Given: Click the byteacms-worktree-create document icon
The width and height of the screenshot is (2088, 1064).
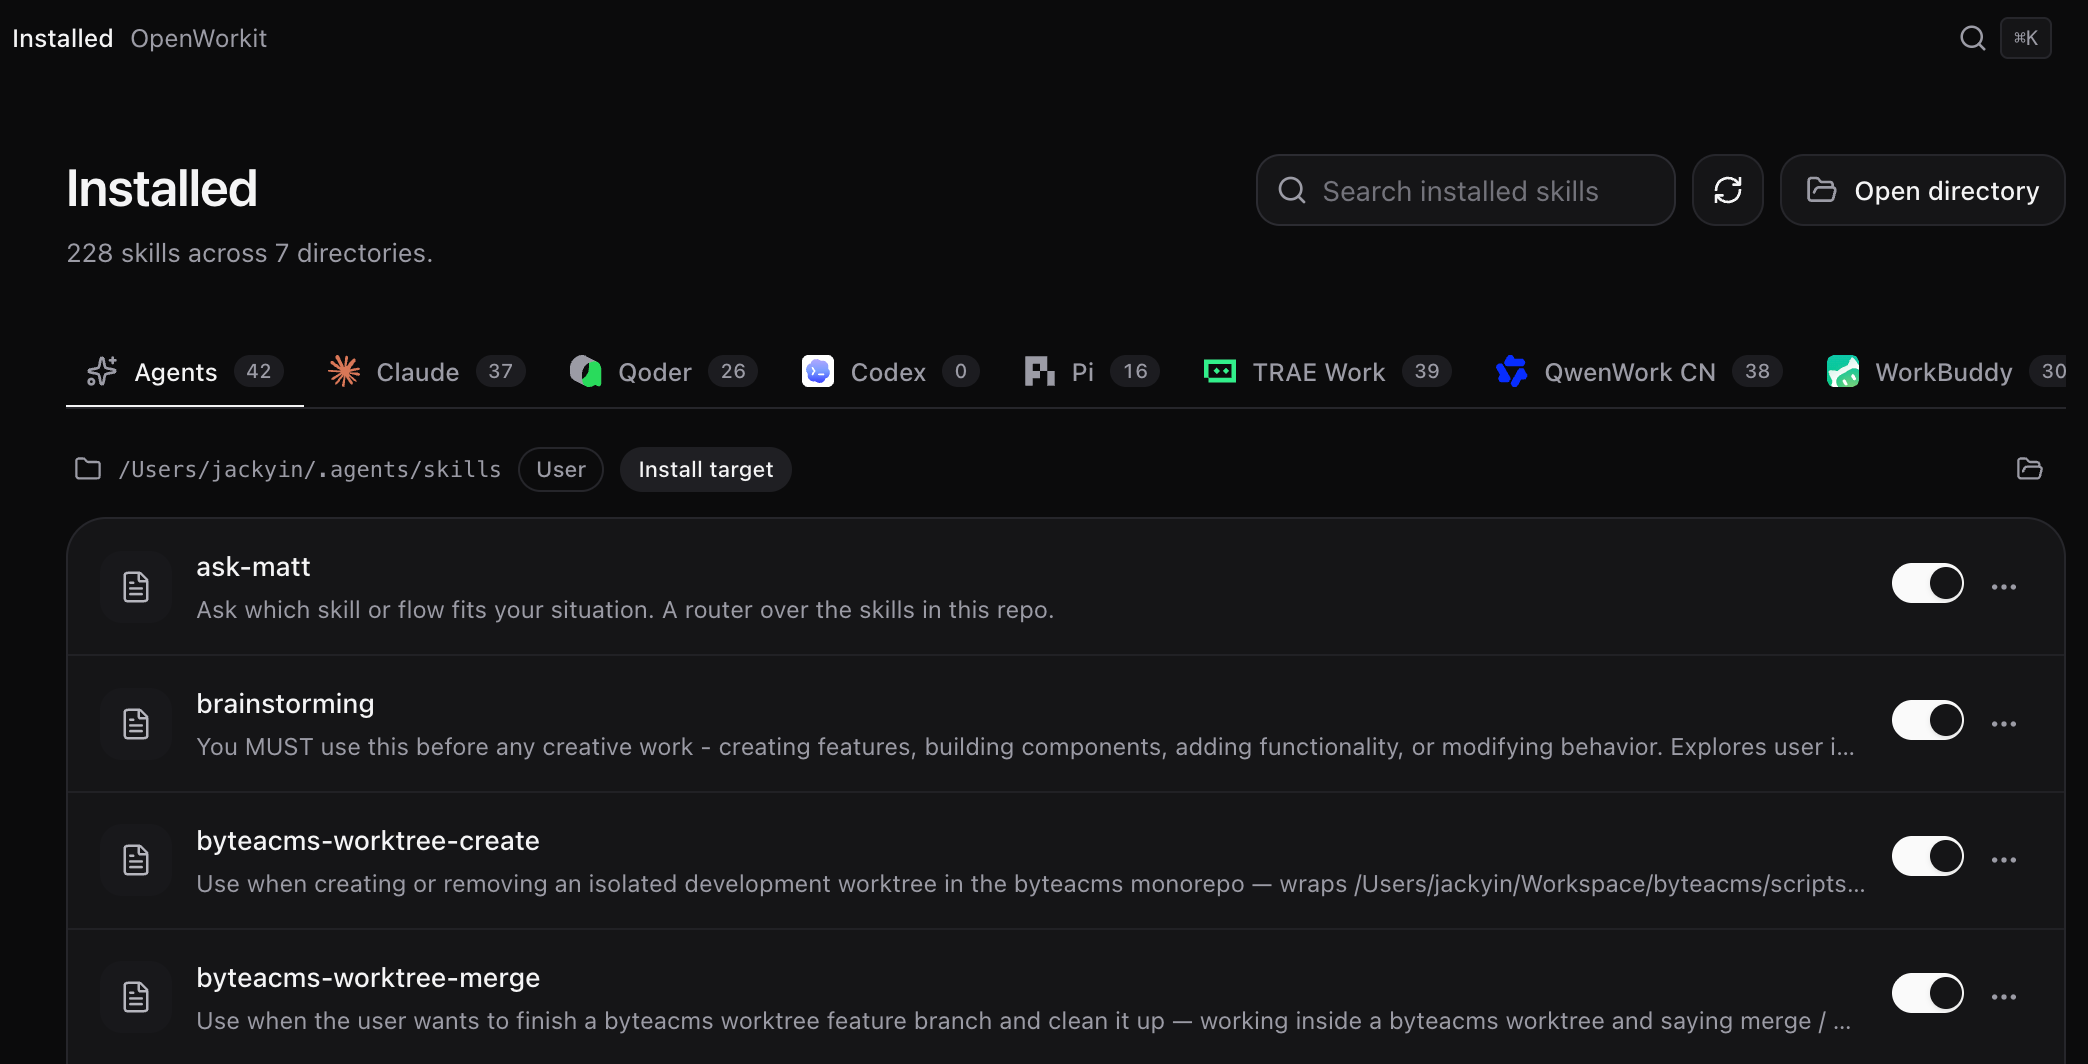Looking at the screenshot, I should click(x=136, y=861).
